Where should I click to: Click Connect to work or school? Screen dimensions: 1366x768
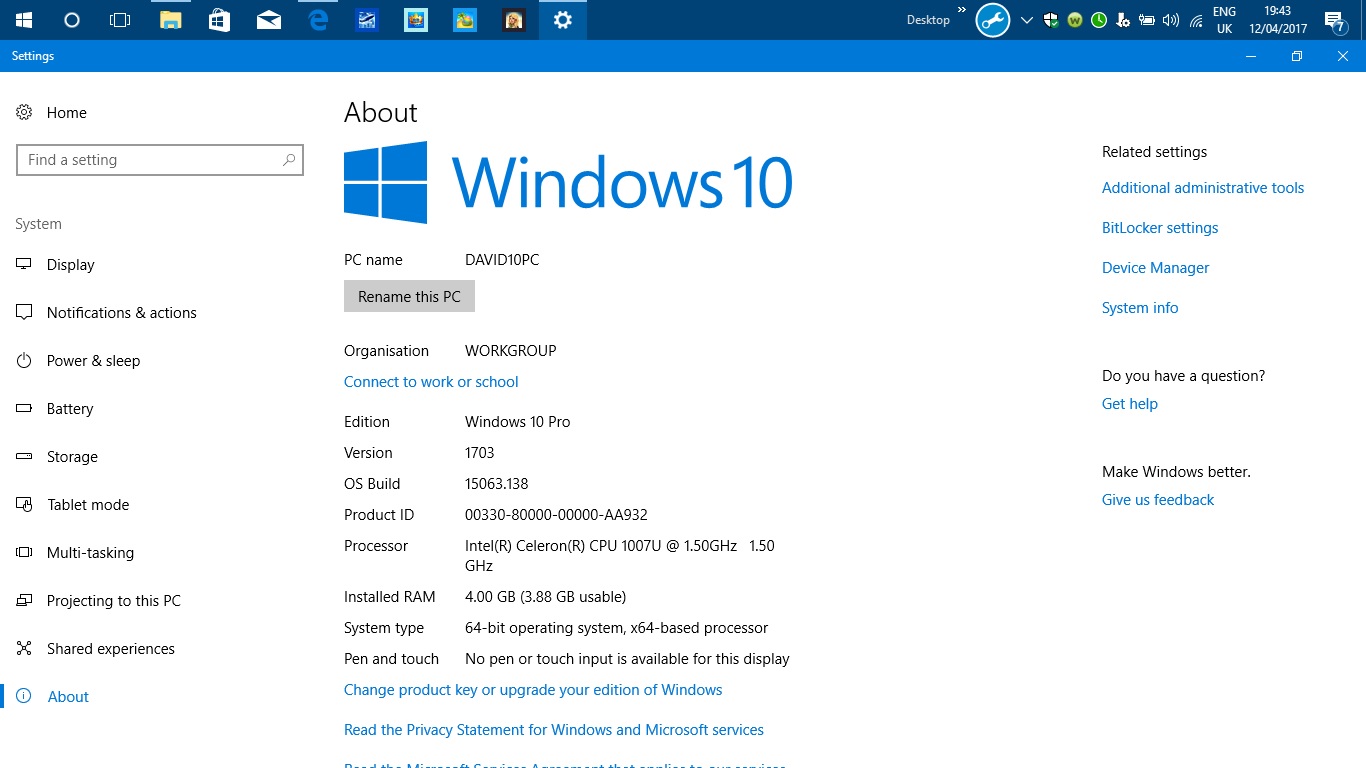coord(431,382)
